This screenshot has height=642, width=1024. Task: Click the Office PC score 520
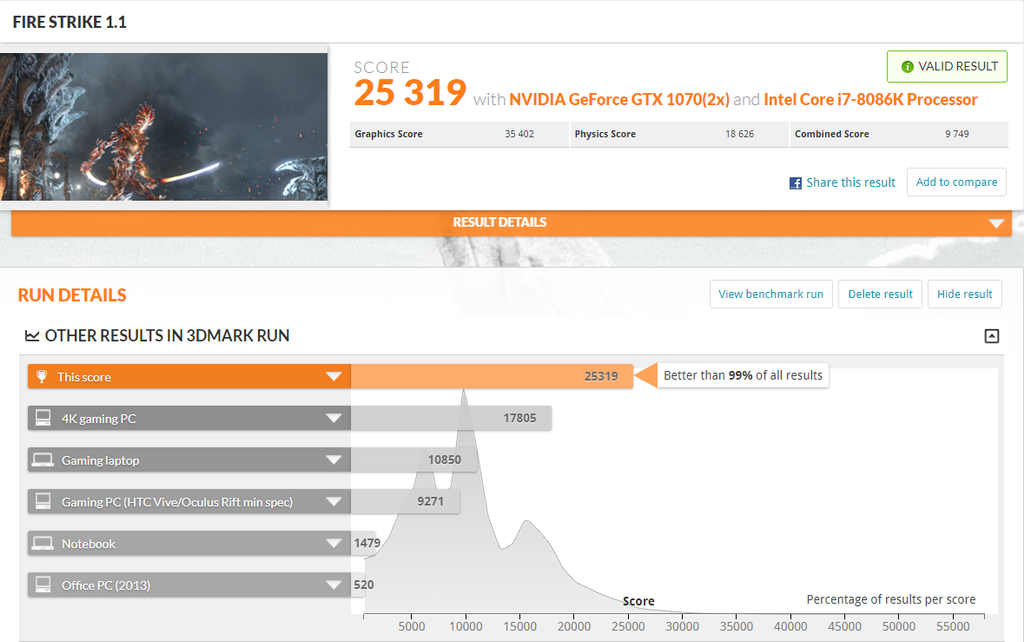[x=364, y=585]
